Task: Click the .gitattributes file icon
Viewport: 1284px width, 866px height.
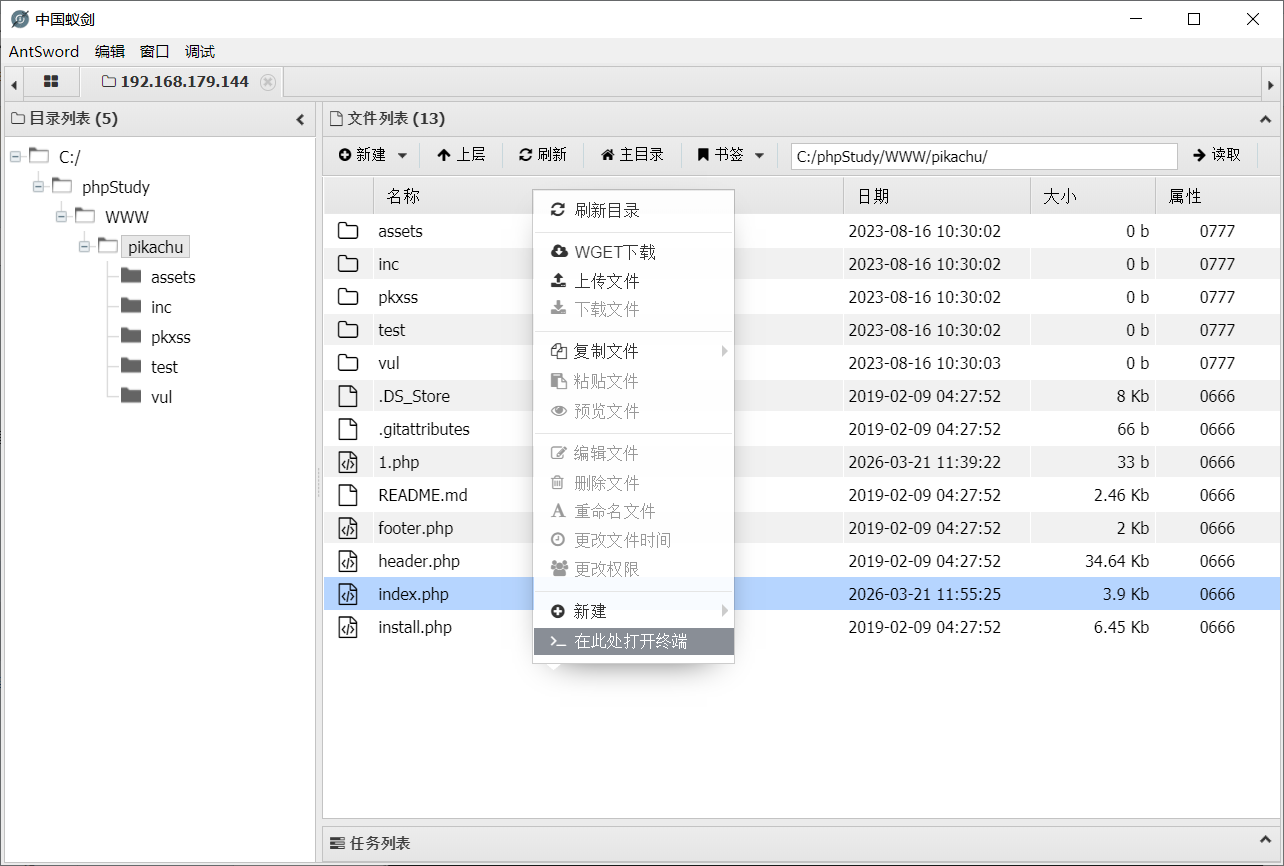Action: [x=348, y=429]
